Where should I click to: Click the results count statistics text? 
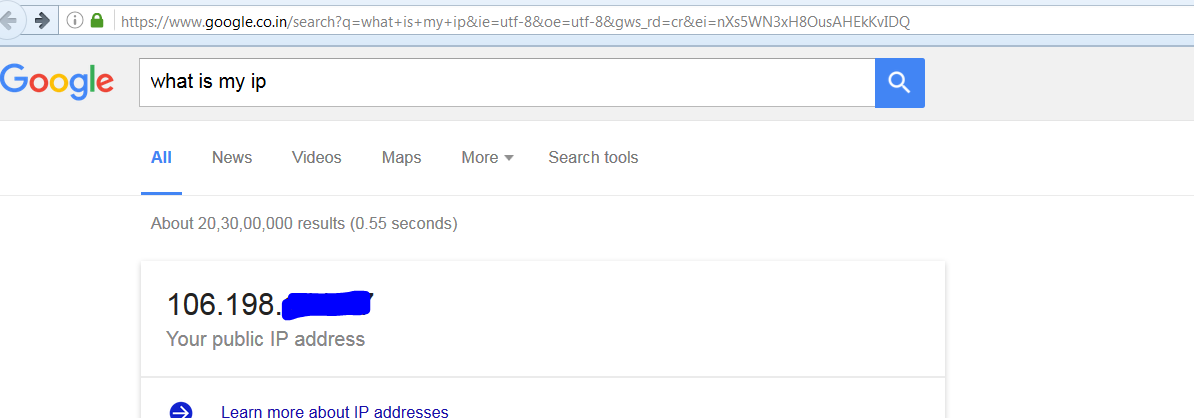[304, 223]
